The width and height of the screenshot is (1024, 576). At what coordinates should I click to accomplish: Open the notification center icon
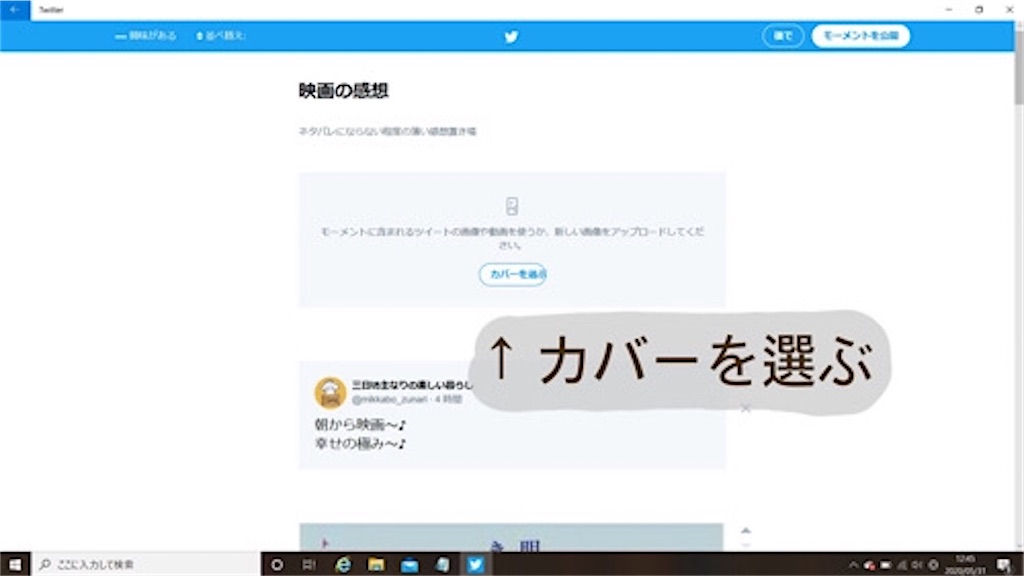click(x=1004, y=565)
